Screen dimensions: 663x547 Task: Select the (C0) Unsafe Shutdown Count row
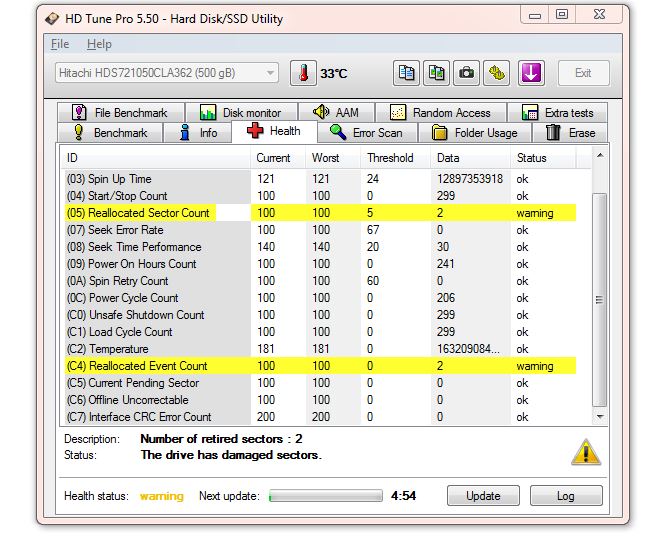pyautogui.click(x=321, y=315)
